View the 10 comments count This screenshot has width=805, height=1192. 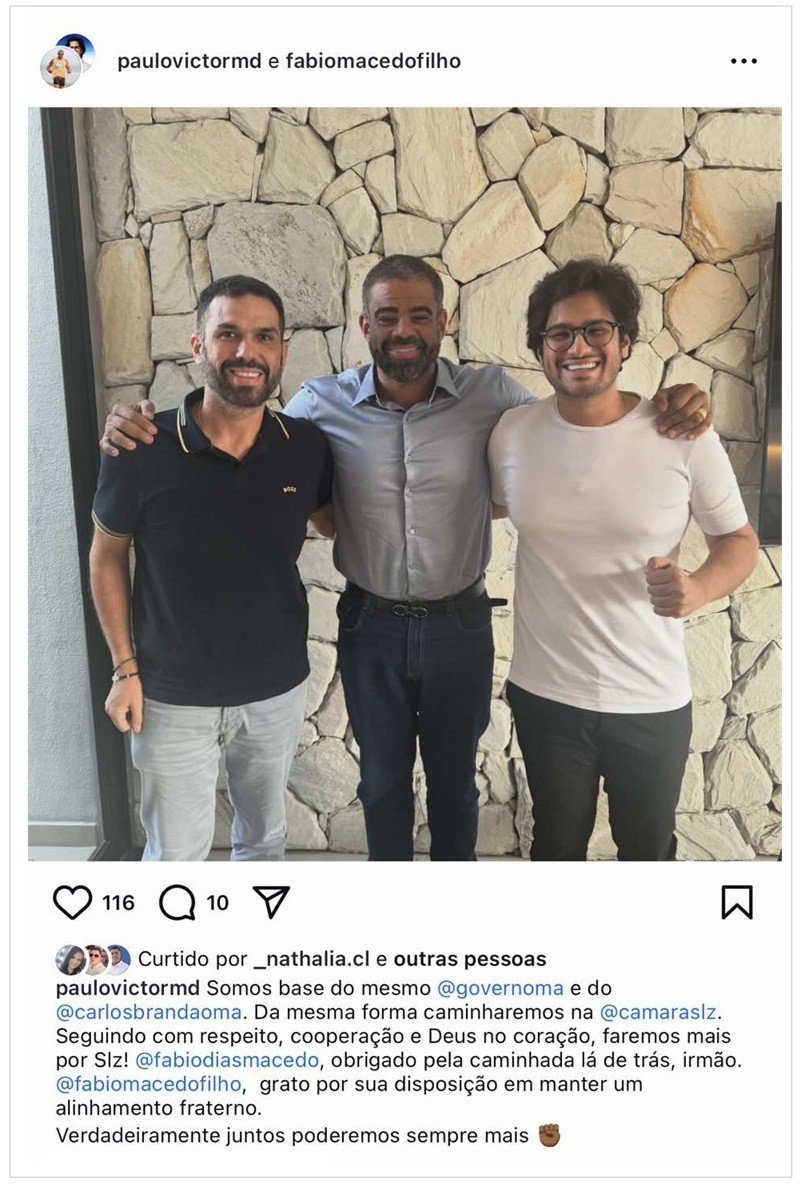[x=217, y=903]
